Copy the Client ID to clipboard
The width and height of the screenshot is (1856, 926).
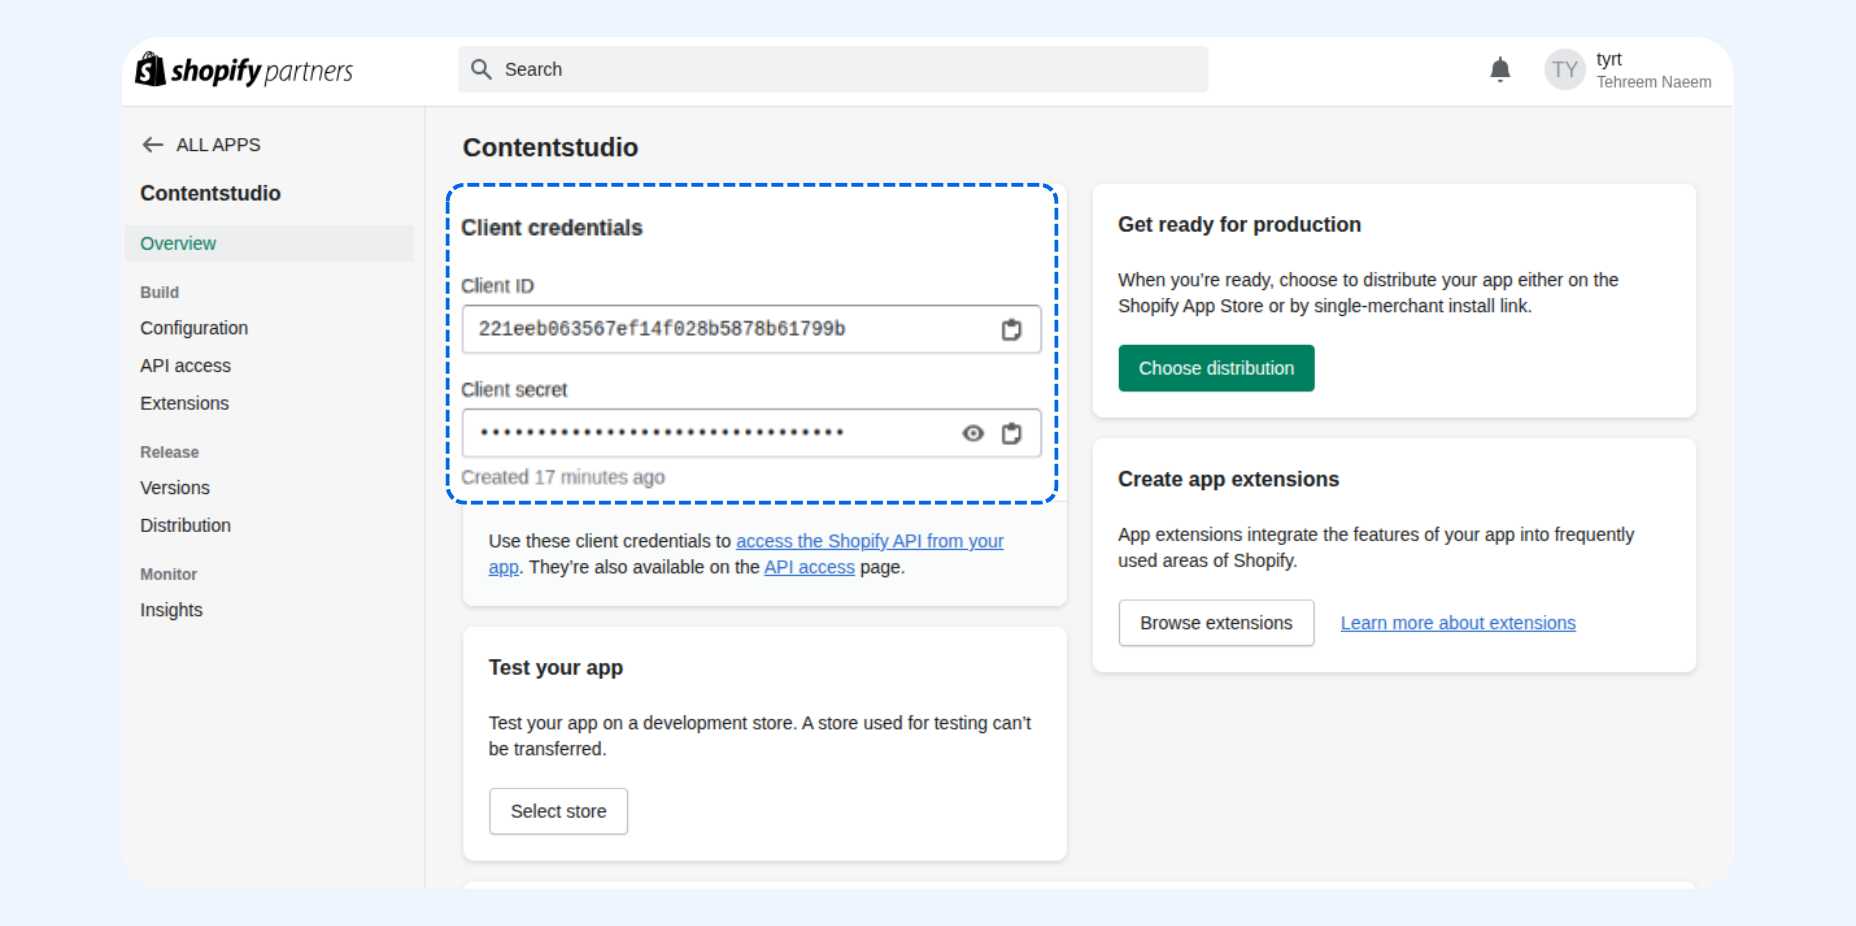pos(1012,329)
